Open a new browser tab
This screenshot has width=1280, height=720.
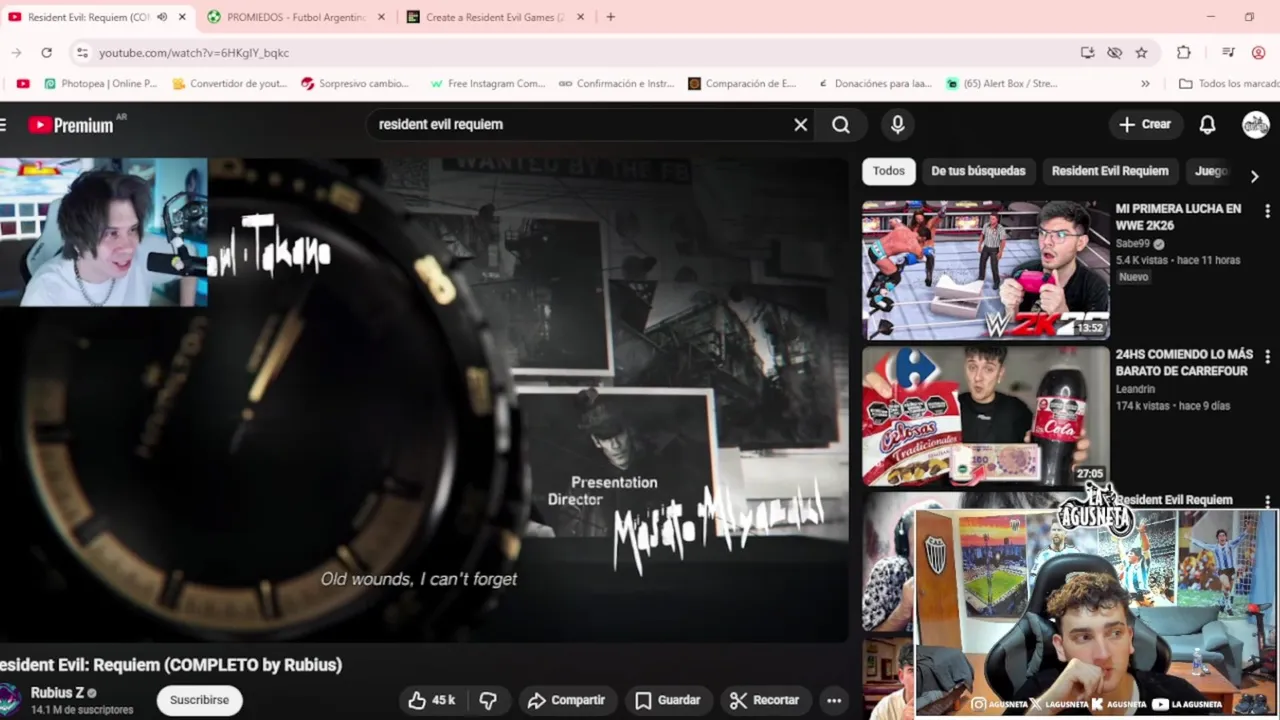click(x=610, y=17)
